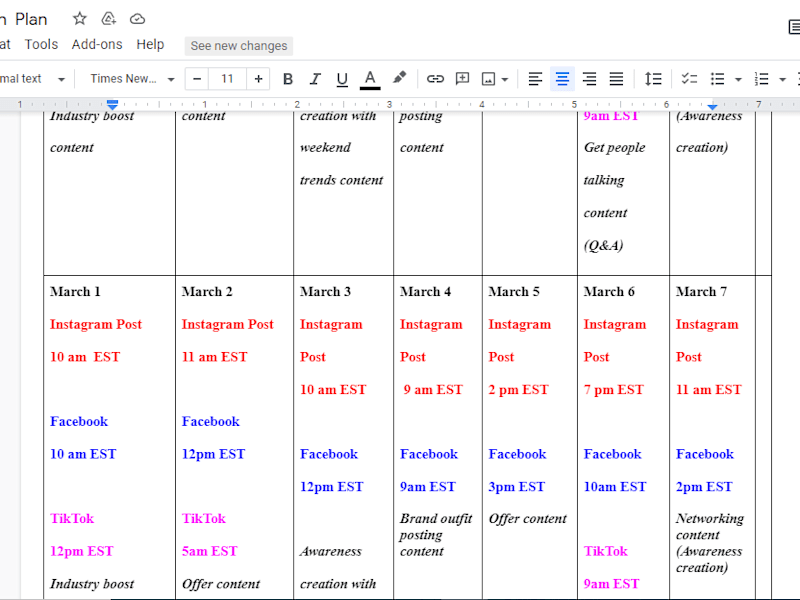Image resolution: width=800 pixels, height=600 pixels.
Task: Click the numbered list icon
Action: [762, 79]
